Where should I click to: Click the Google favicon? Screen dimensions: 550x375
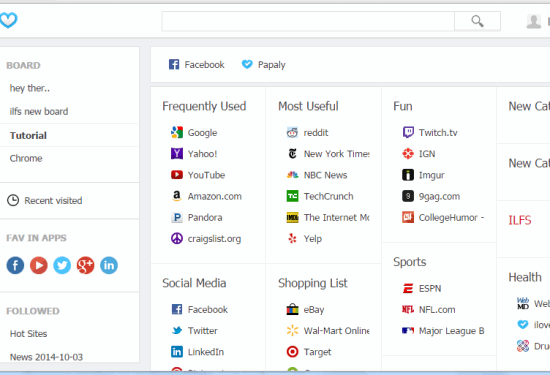coord(177,132)
